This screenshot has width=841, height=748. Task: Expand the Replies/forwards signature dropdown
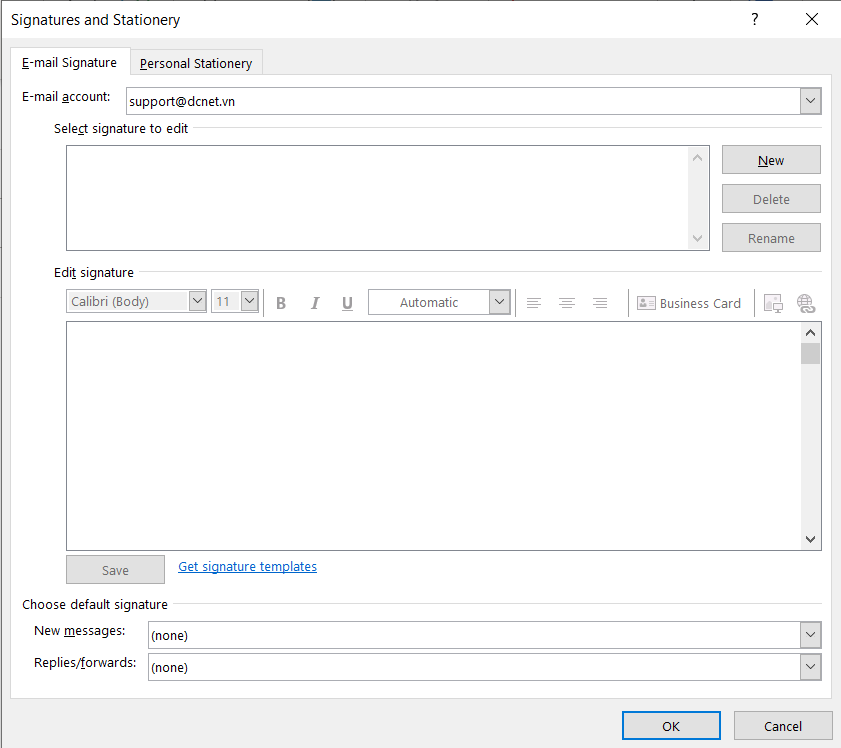(x=810, y=667)
